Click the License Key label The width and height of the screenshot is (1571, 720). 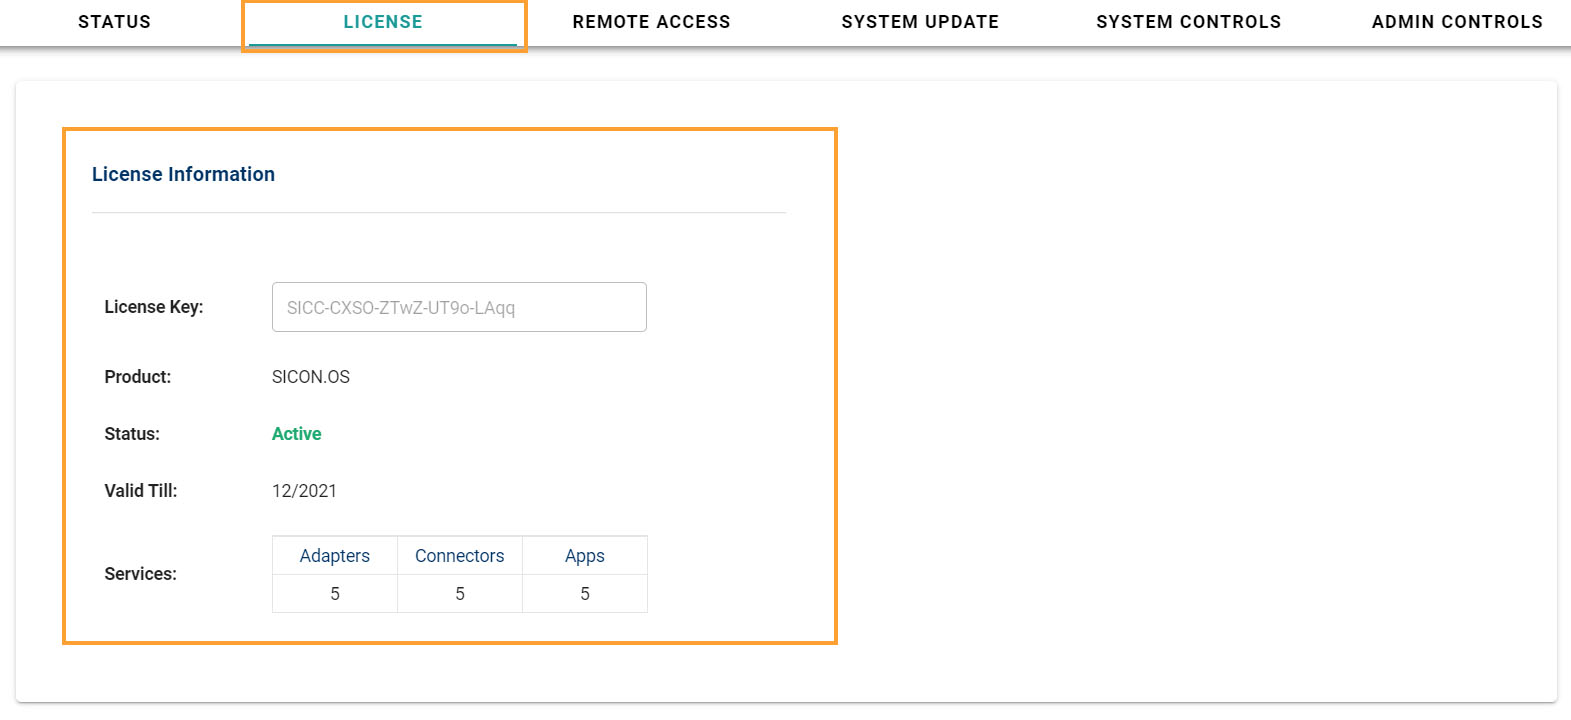coord(153,307)
